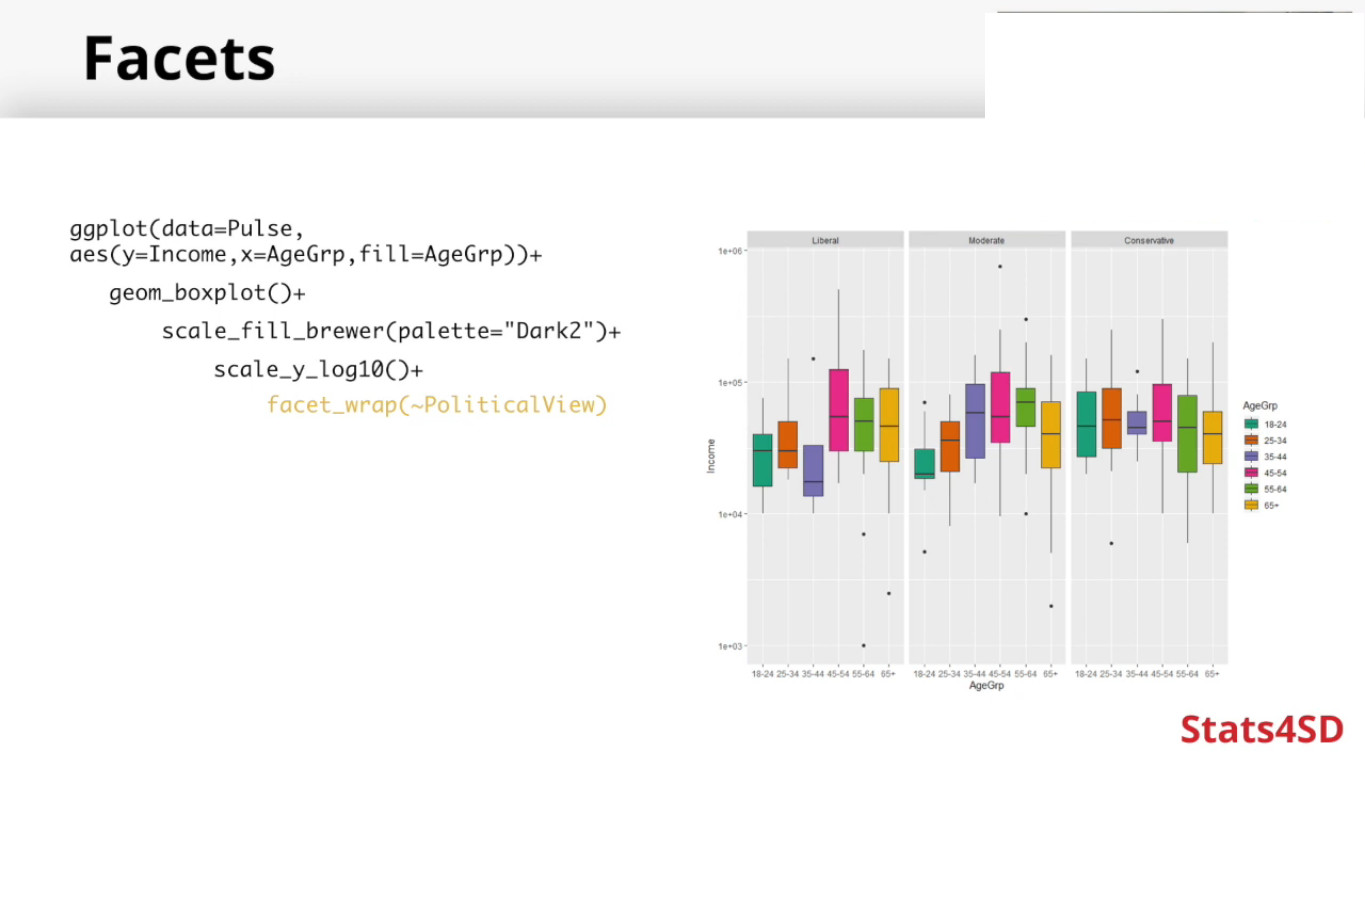
Task: Click the 65+ yellow legend key
Action: click(x=1251, y=505)
